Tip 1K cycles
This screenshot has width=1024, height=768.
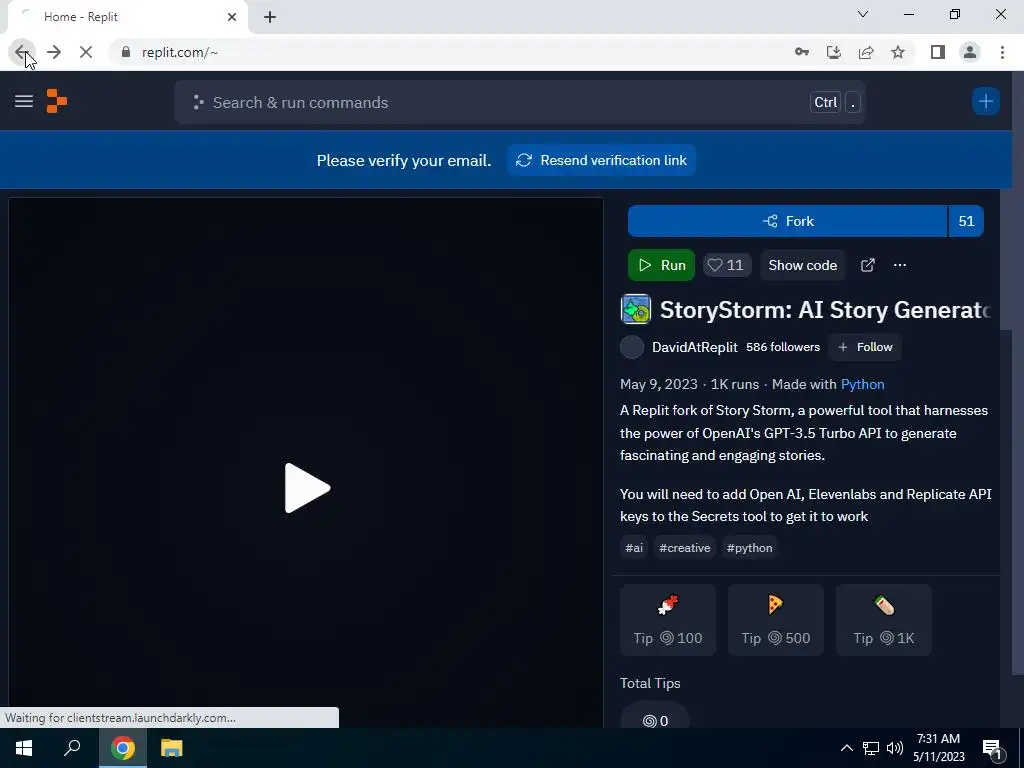[x=884, y=620]
